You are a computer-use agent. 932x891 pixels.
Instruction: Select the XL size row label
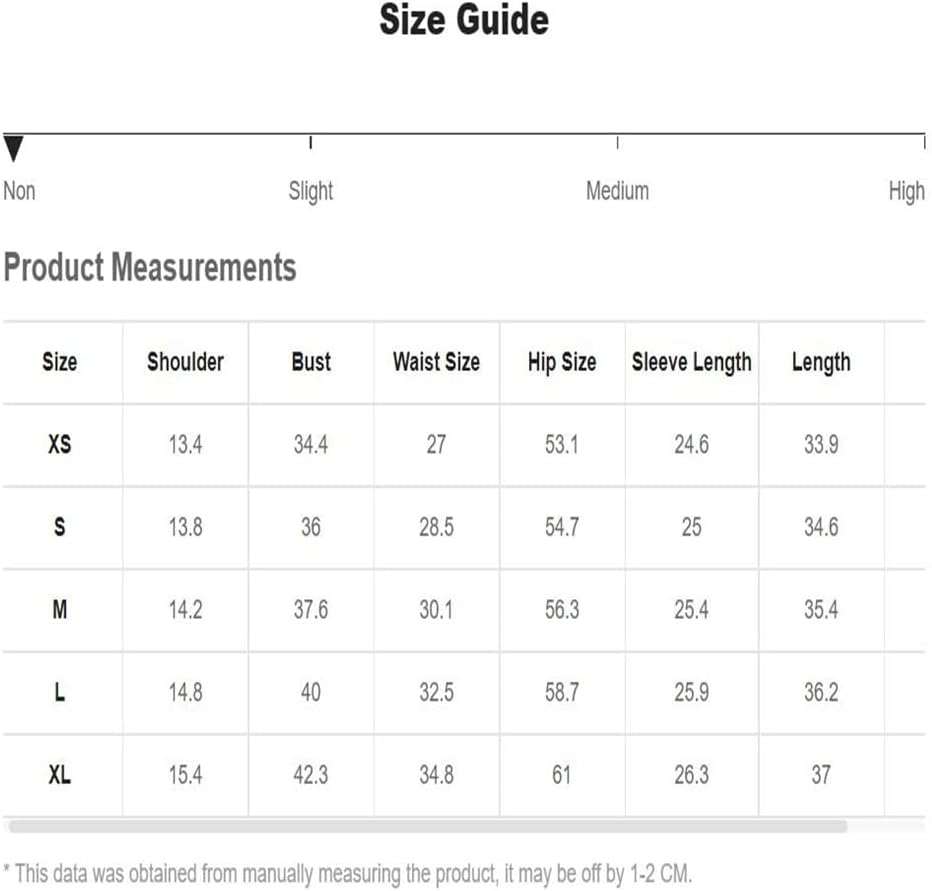[59, 774]
